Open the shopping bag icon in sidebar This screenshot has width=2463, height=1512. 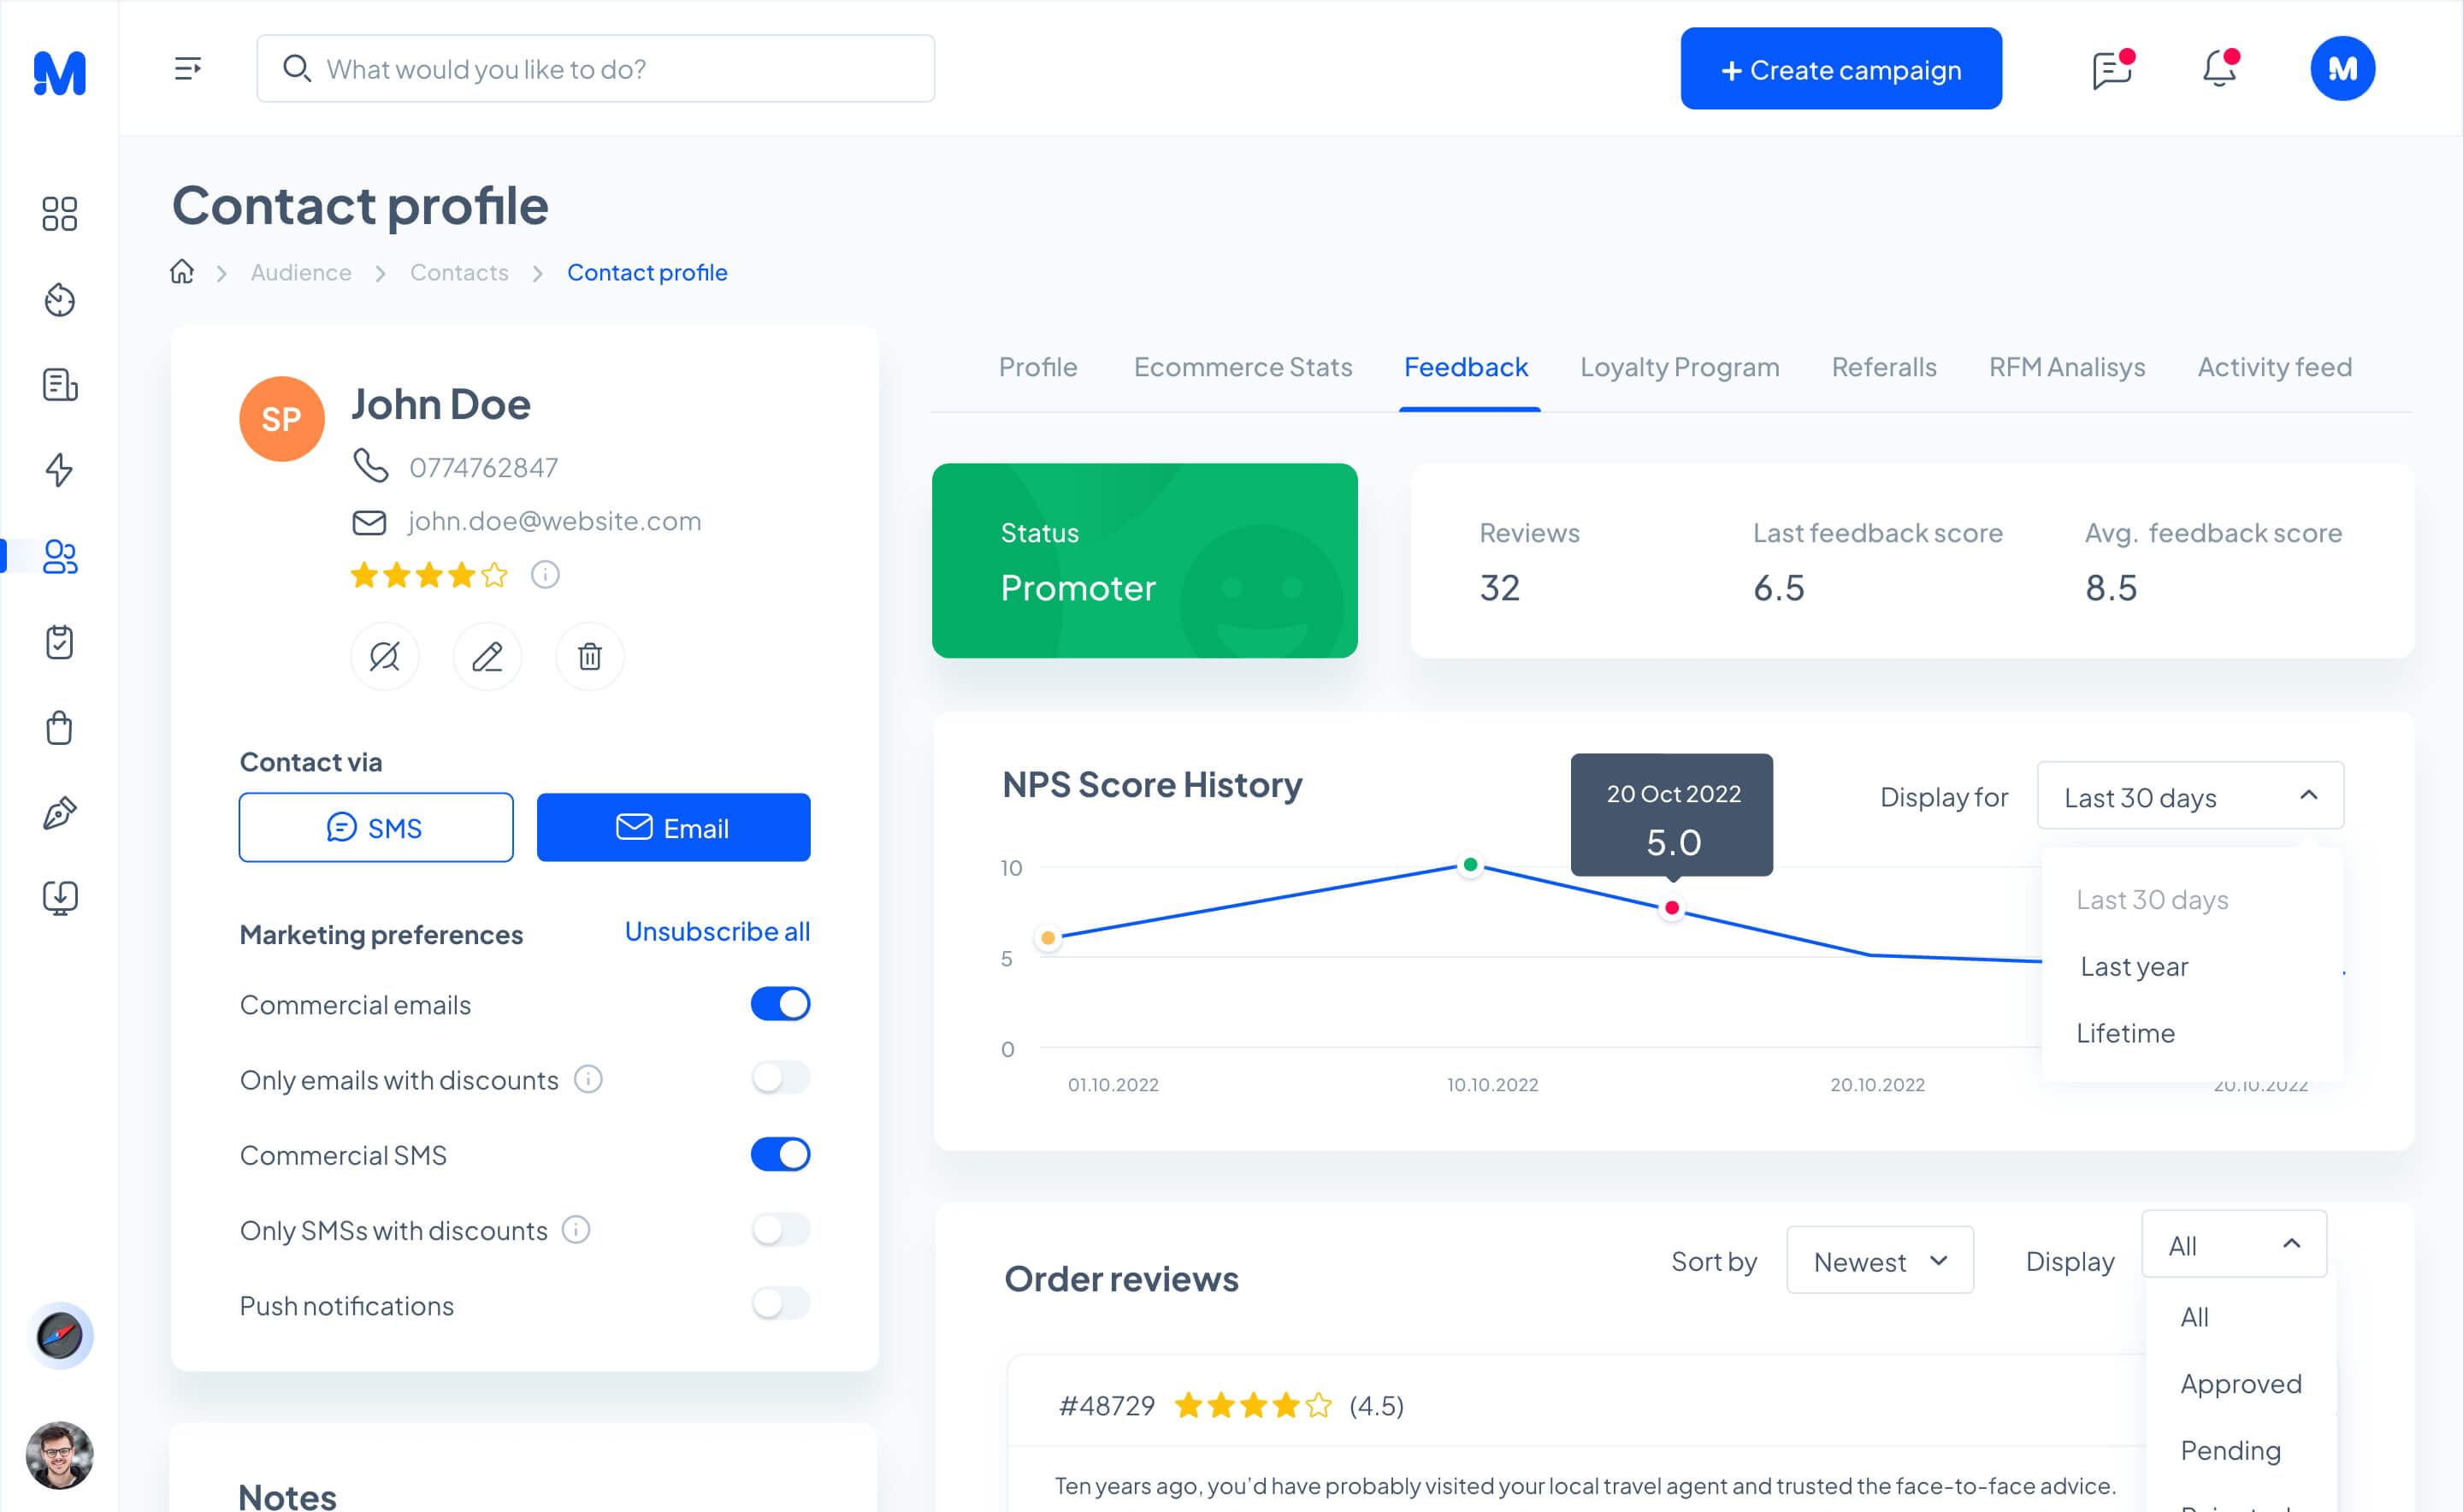[60, 727]
